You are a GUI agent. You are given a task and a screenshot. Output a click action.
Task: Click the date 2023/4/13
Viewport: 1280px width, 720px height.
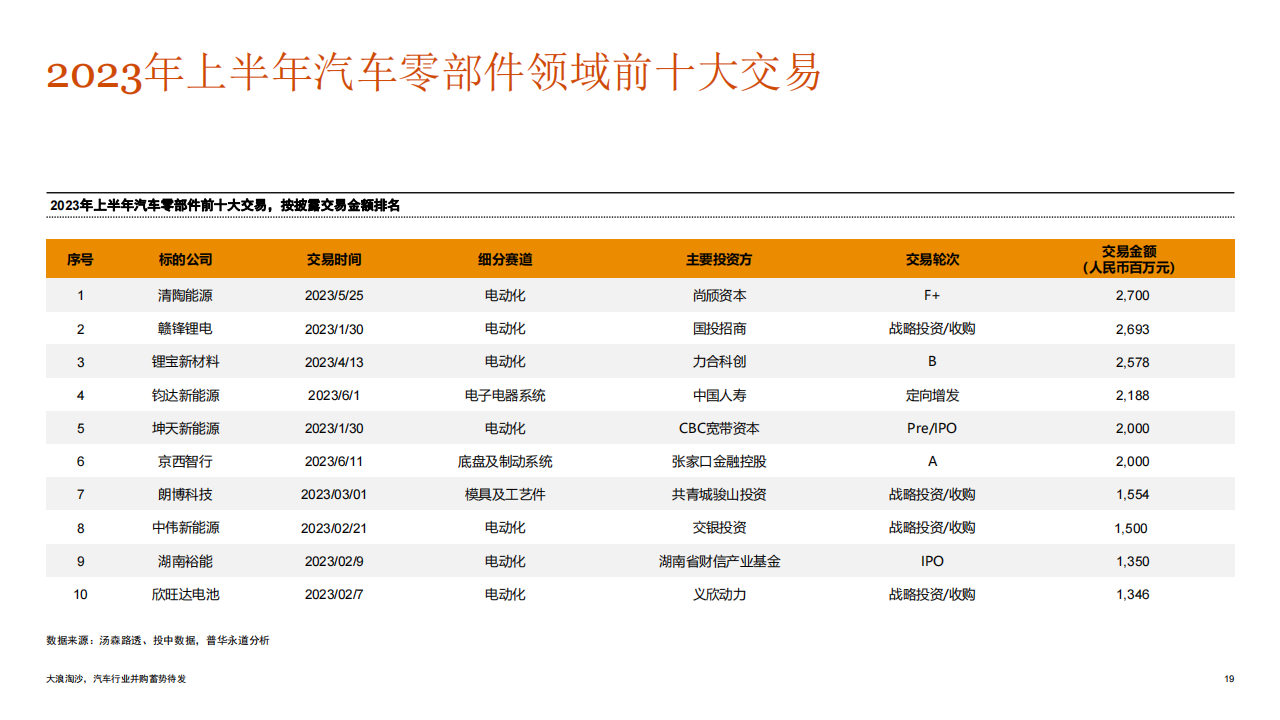(x=334, y=361)
